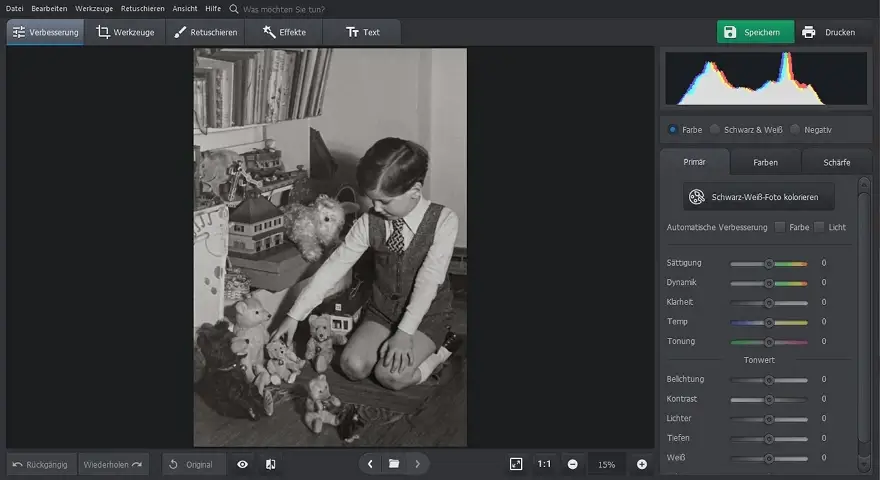The height and width of the screenshot is (480, 880).
Task: Toggle the eye preview icon
Action: click(242, 464)
